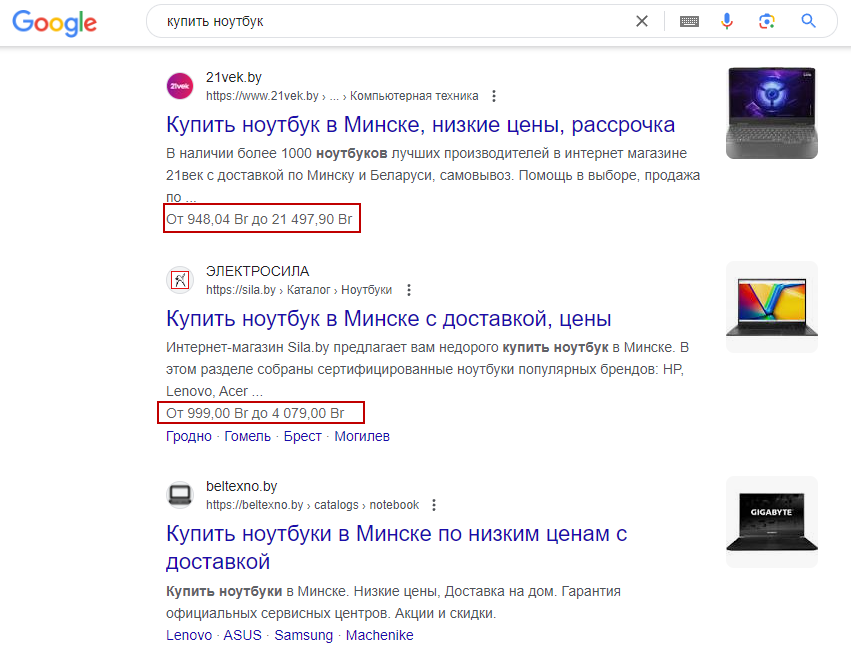Image resolution: width=851 pixels, height=650 pixels.
Task: Open the Machenike sitelink
Action: [379, 635]
